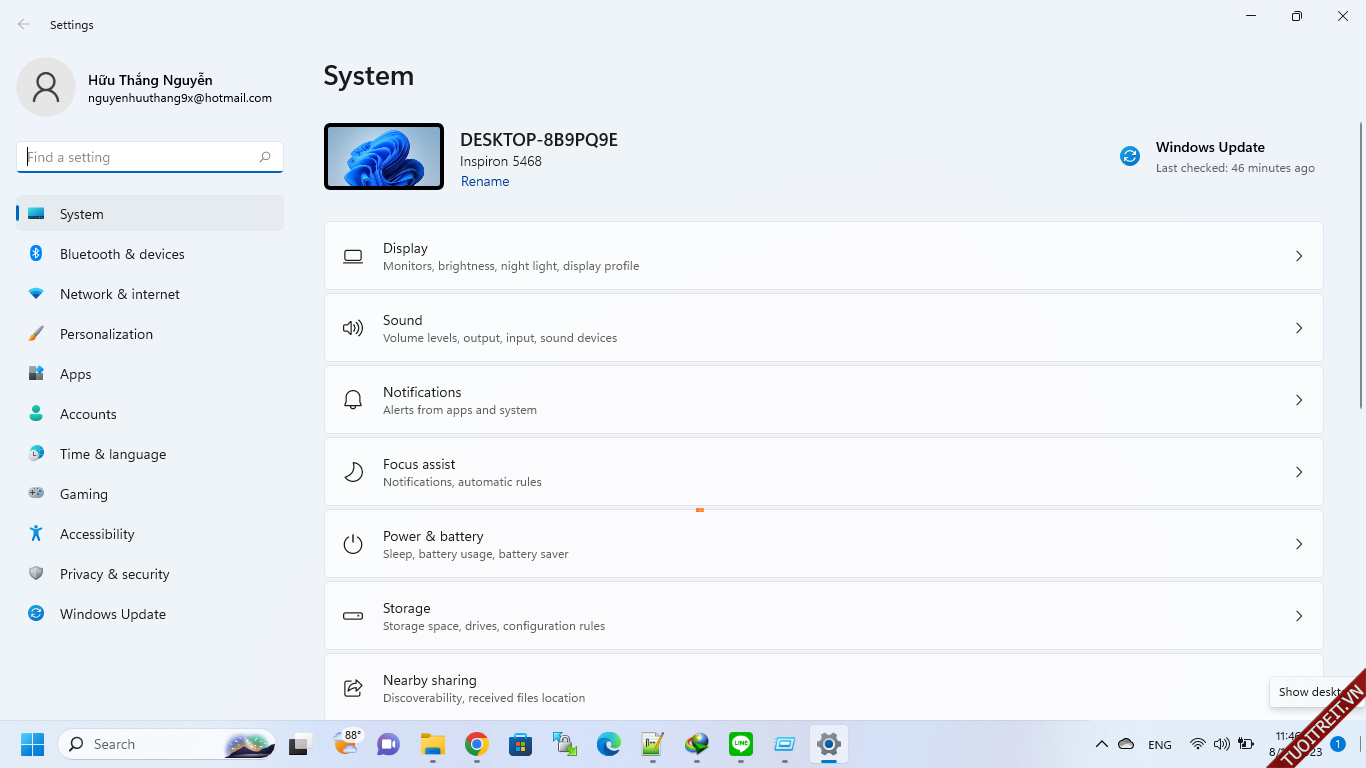Viewport: 1366px width, 768px height.
Task: Click the Focus assist moon icon
Action: point(353,472)
